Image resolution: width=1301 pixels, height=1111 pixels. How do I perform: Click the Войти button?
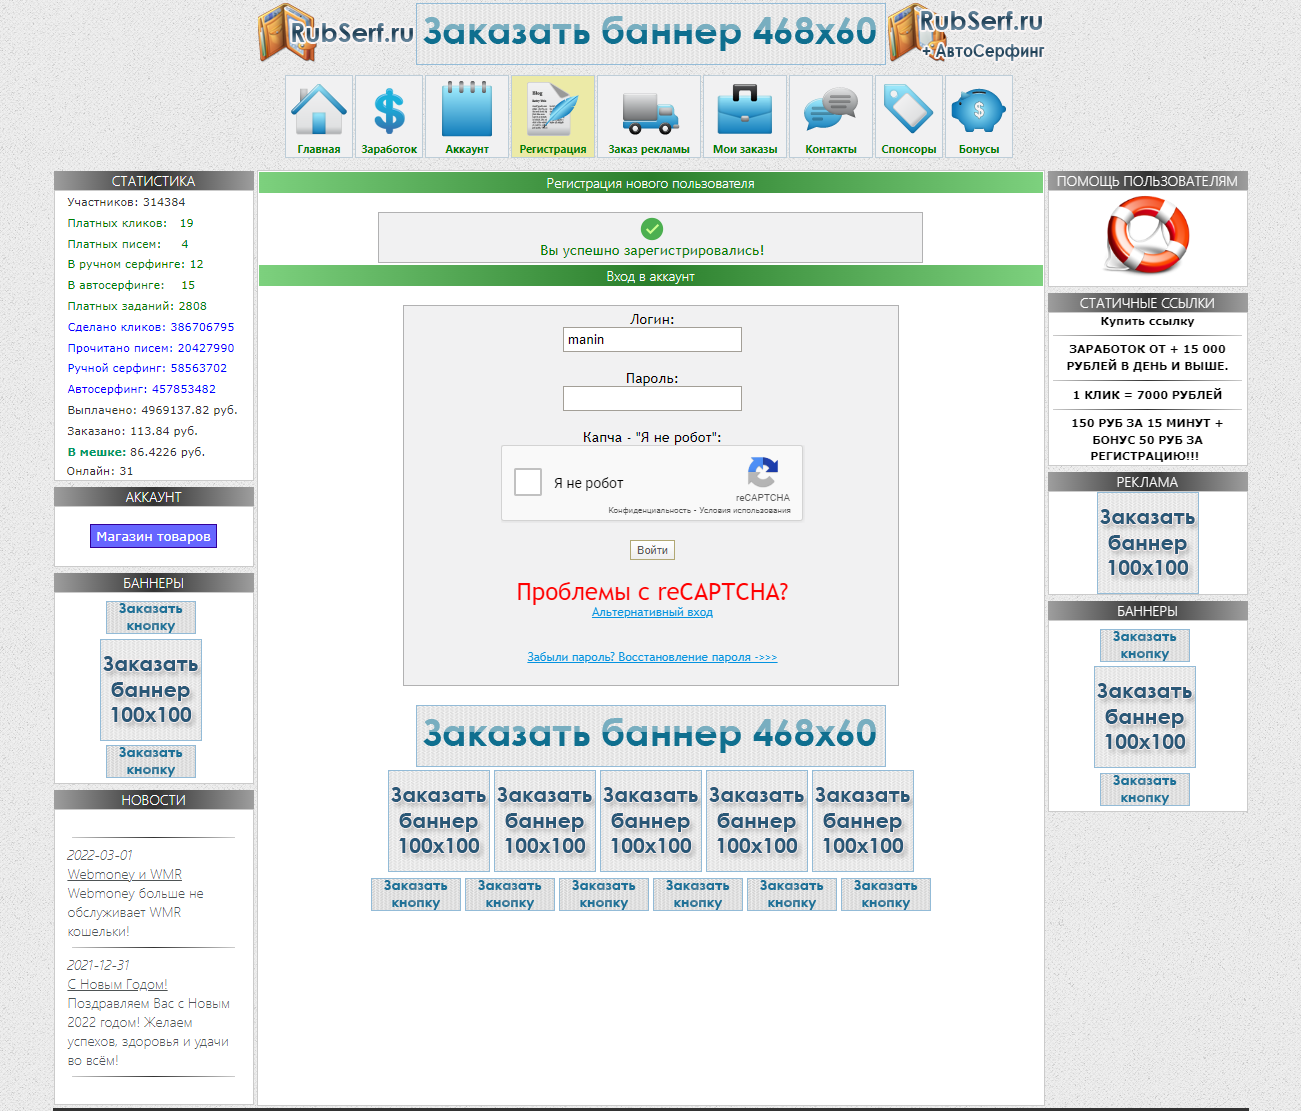coord(652,550)
